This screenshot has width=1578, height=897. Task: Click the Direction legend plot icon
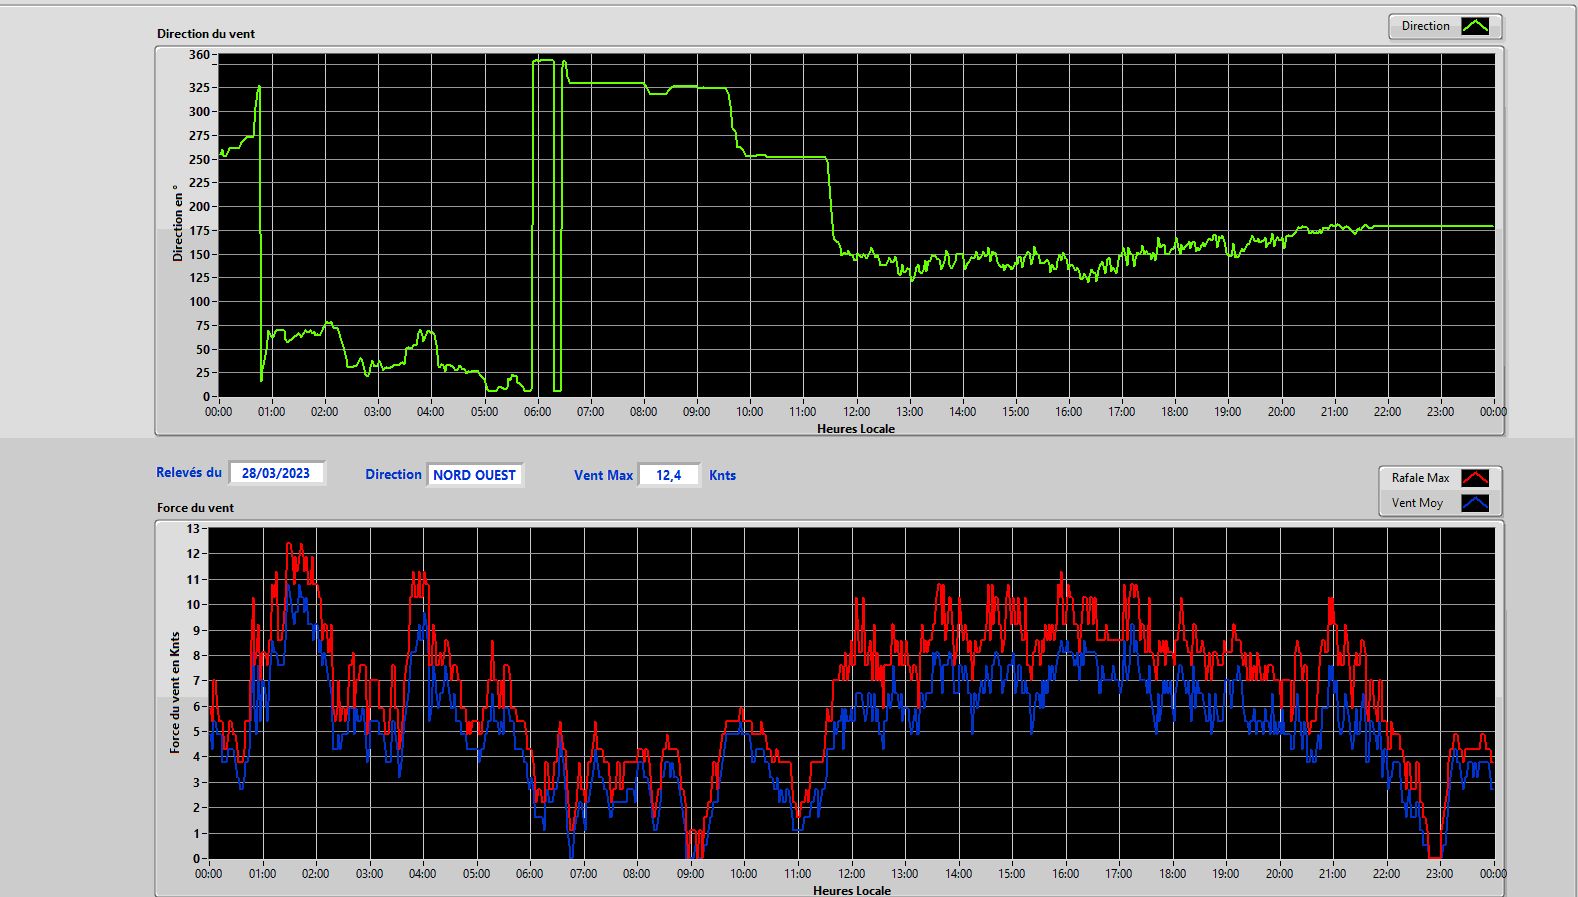(1475, 26)
